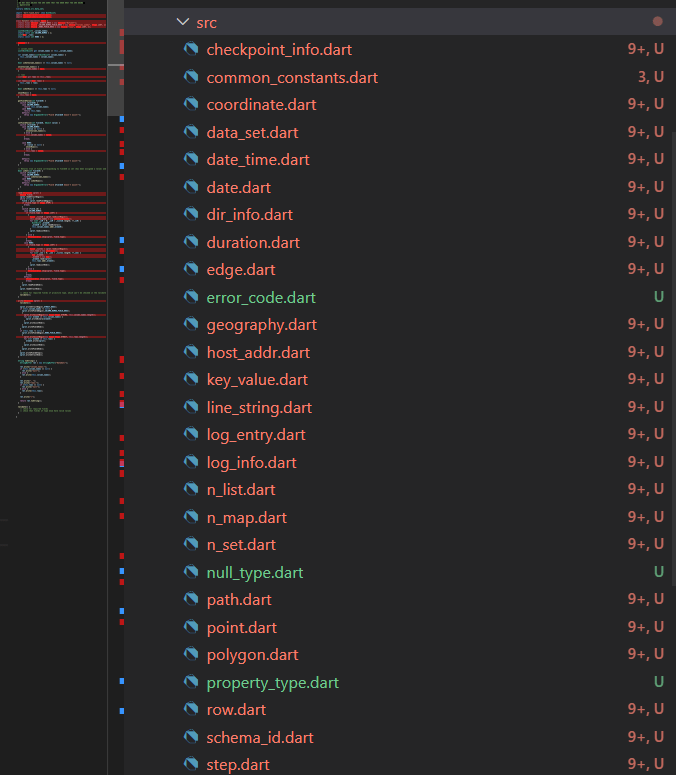Open polygon.dart file

coord(253,654)
